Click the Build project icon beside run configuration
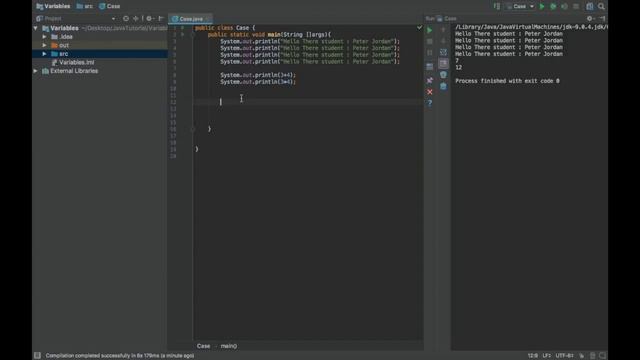Screen dimensions: 640x360 pyautogui.click(x=497, y=7)
